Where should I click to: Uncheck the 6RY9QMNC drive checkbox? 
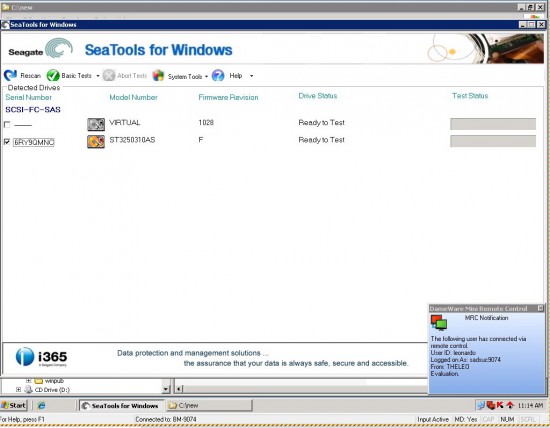[x=7, y=142]
